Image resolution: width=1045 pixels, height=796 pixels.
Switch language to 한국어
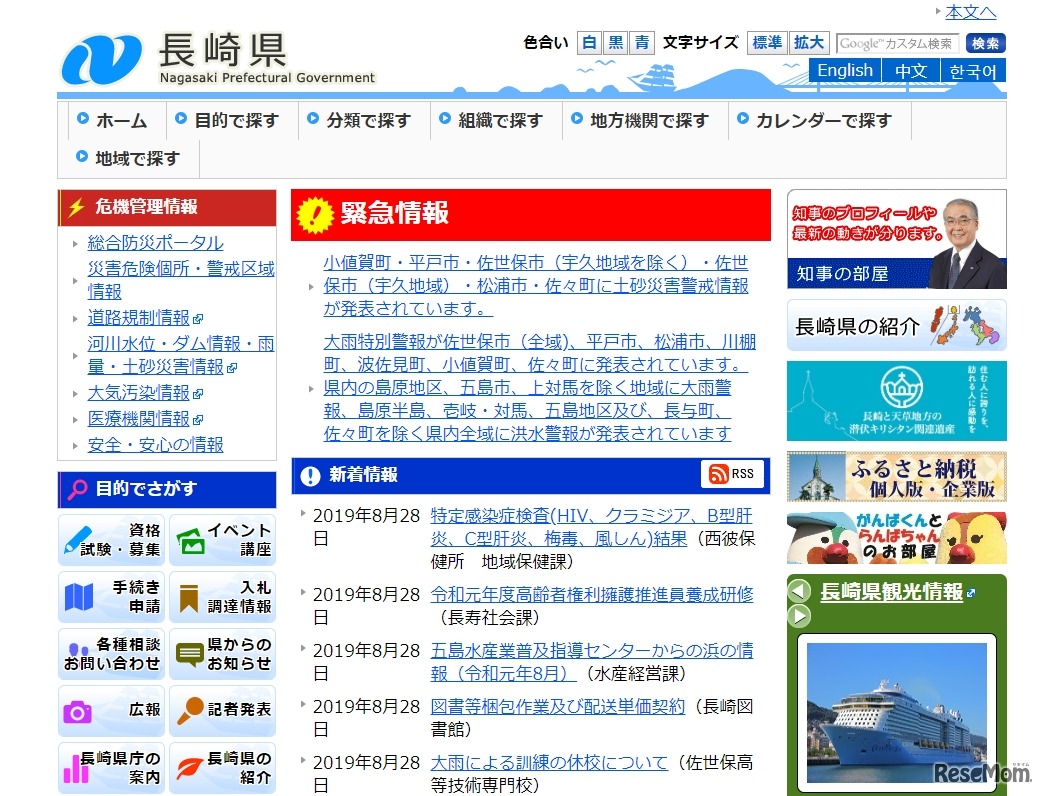point(973,71)
